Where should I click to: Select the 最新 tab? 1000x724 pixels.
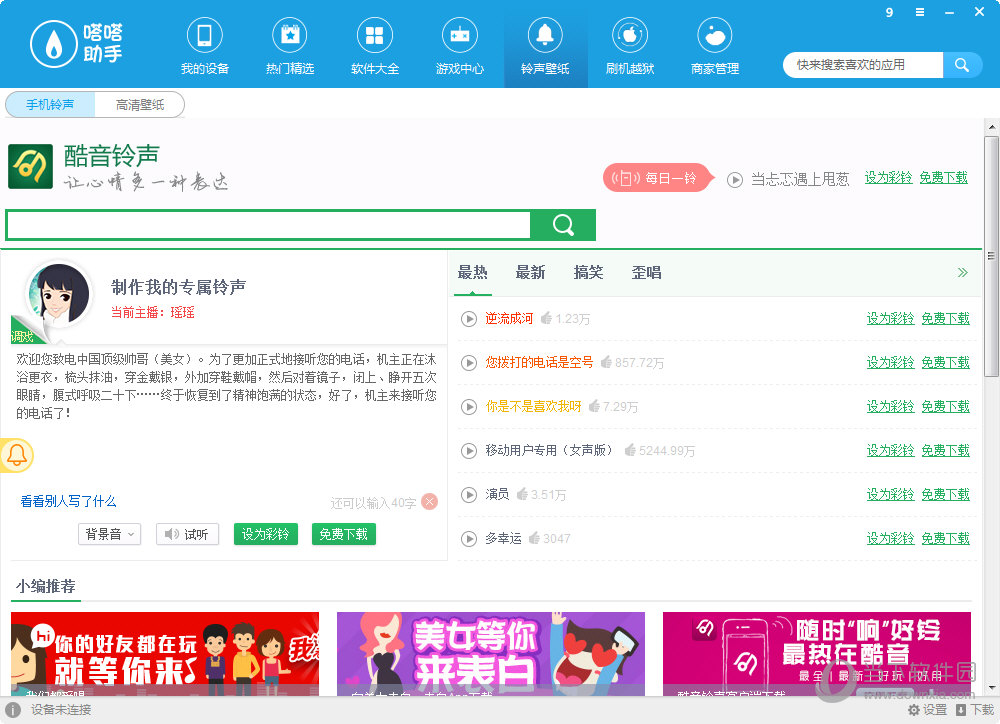[531, 272]
